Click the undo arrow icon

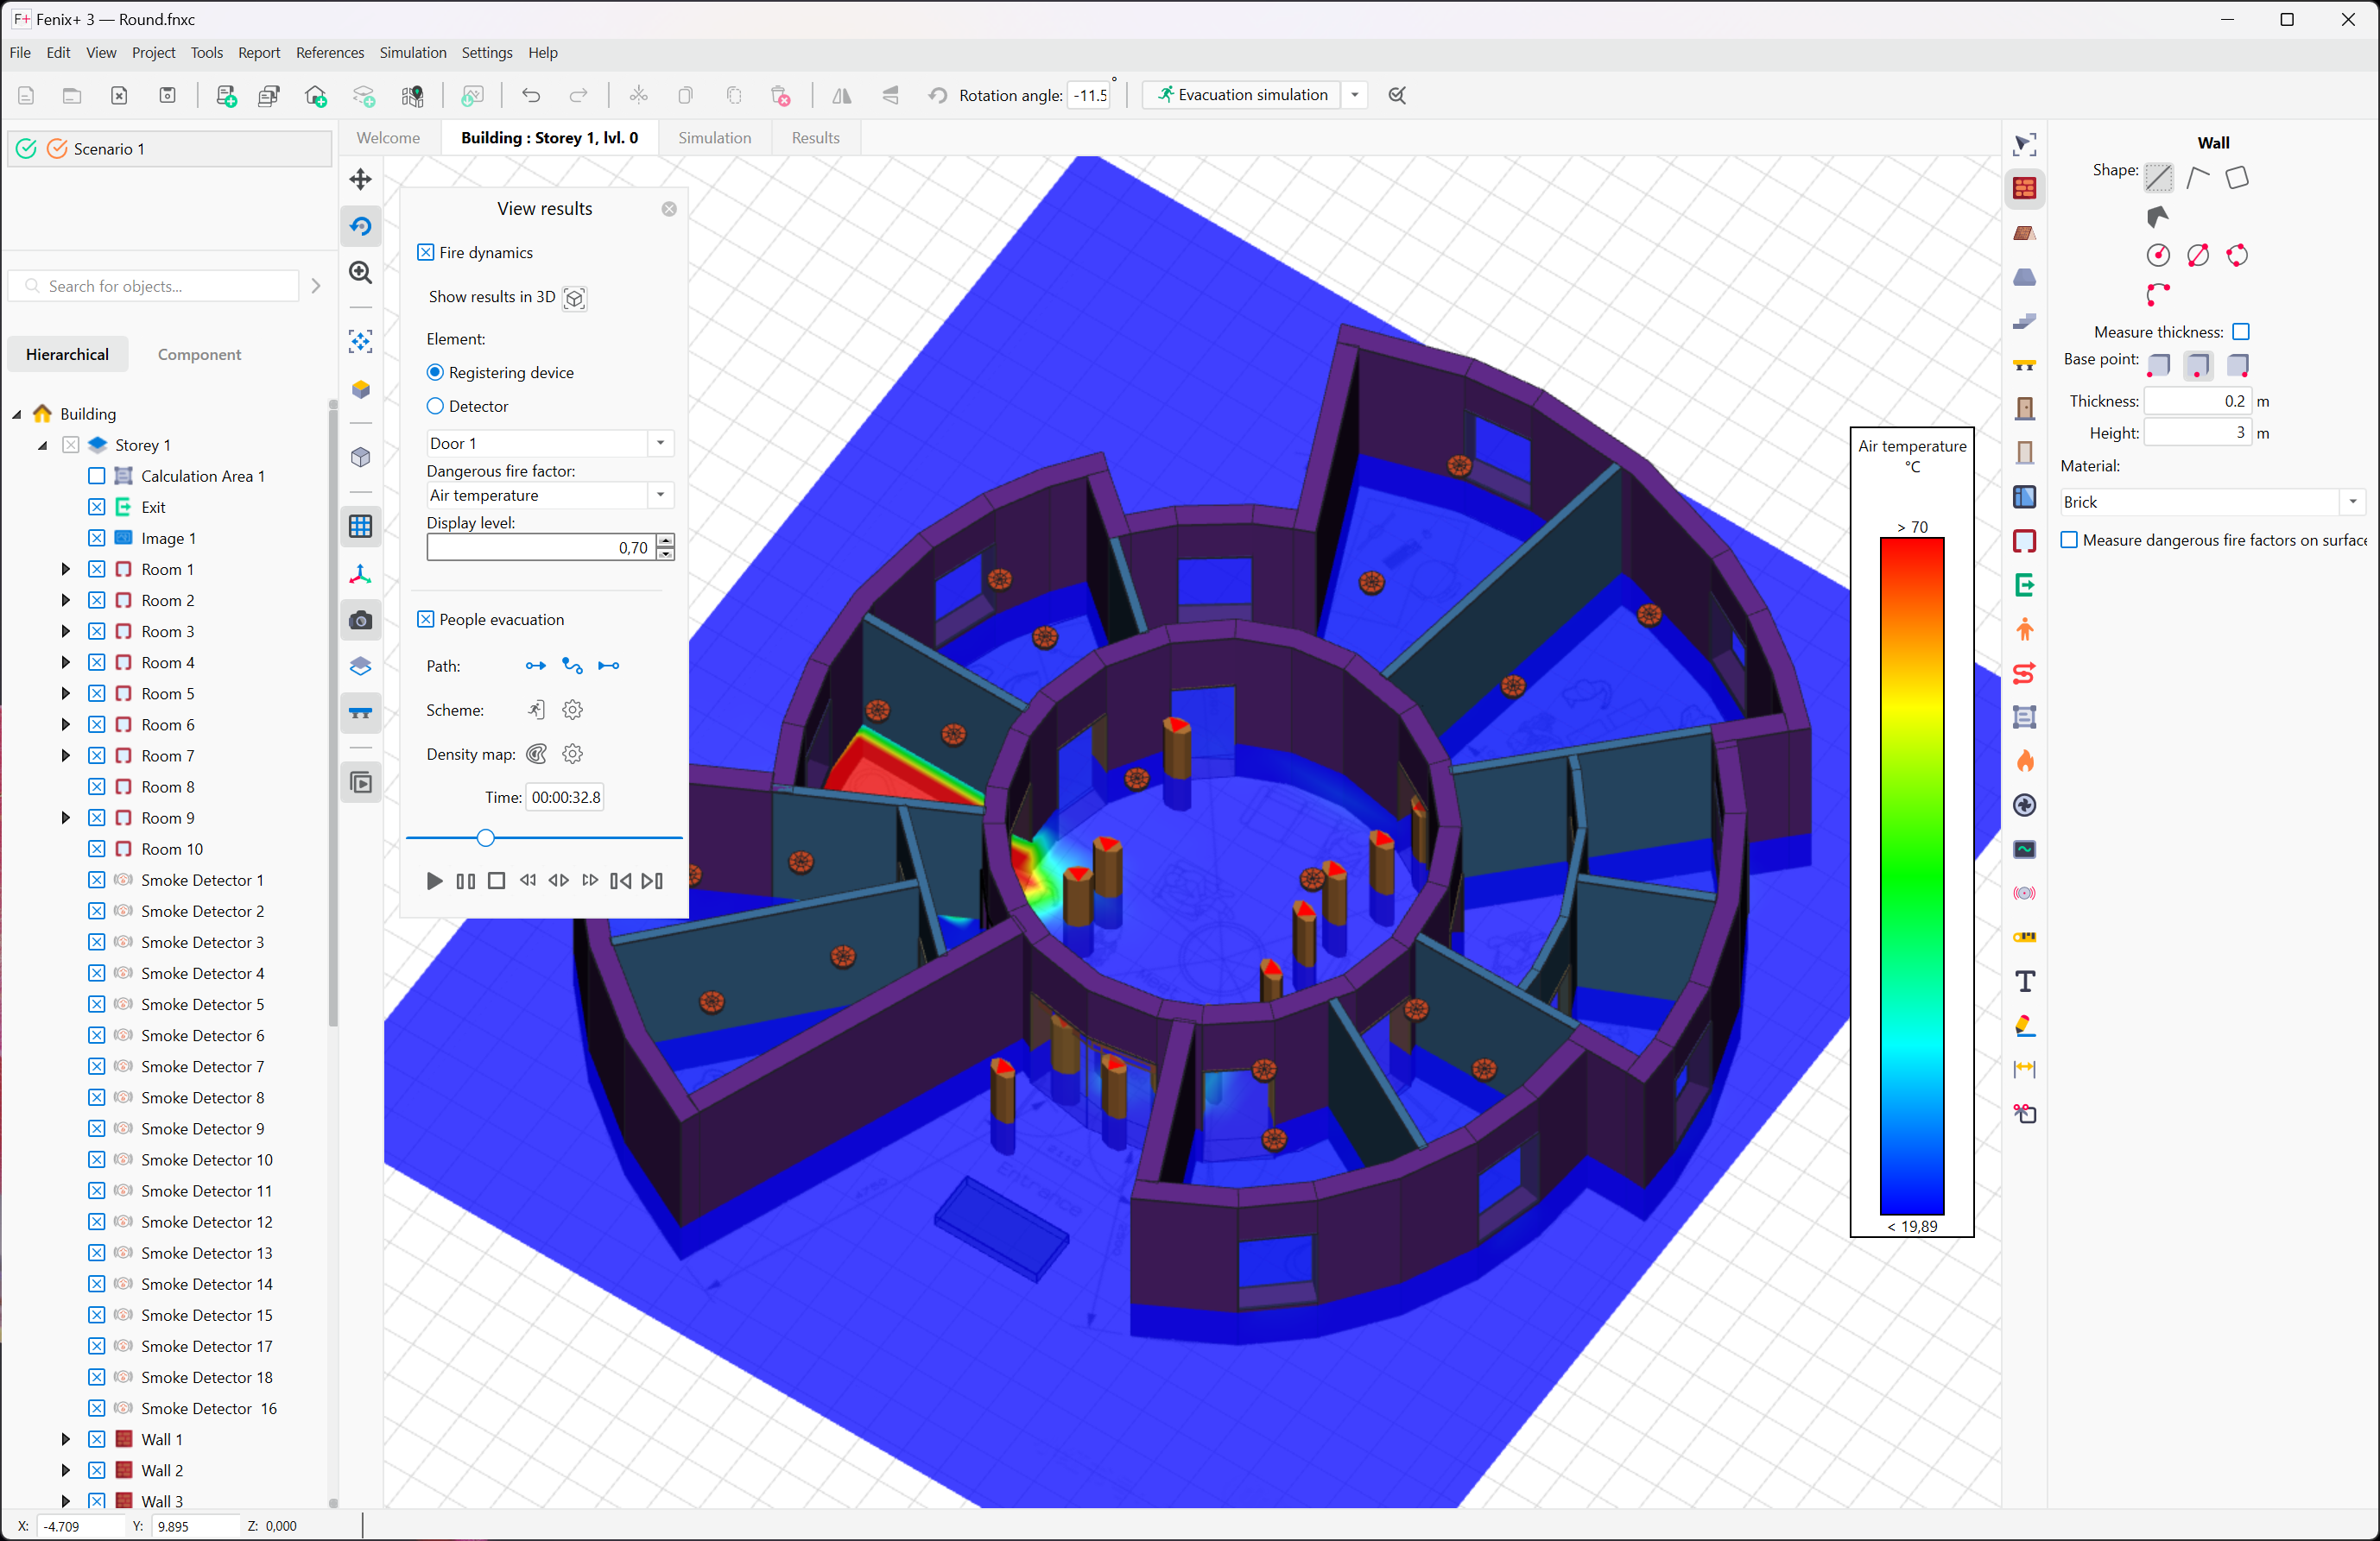(x=530, y=95)
